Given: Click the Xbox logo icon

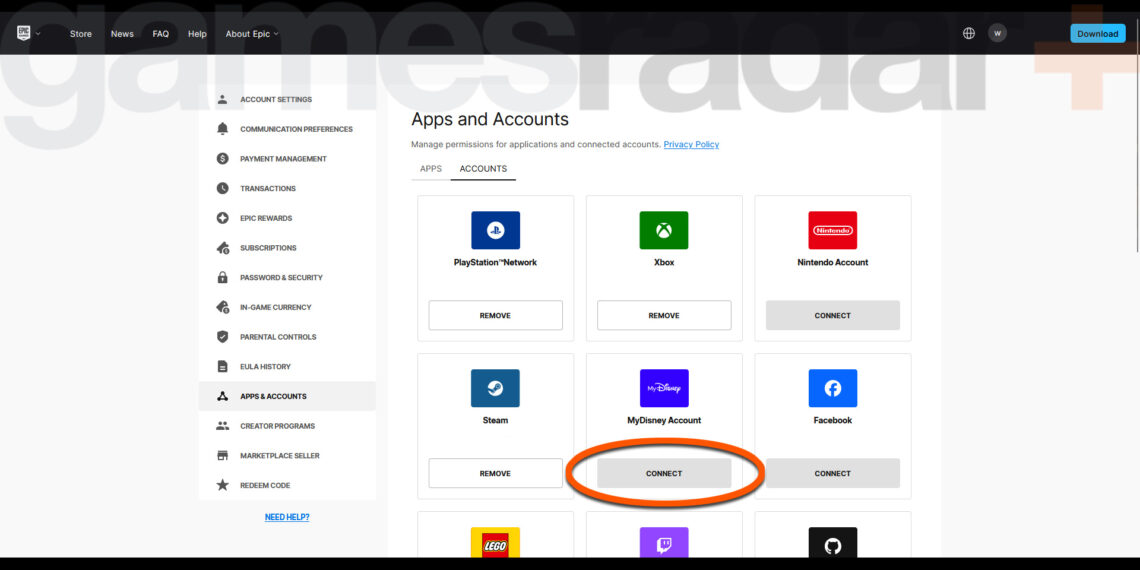Looking at the screenshot, I should [x=664, y=230].
